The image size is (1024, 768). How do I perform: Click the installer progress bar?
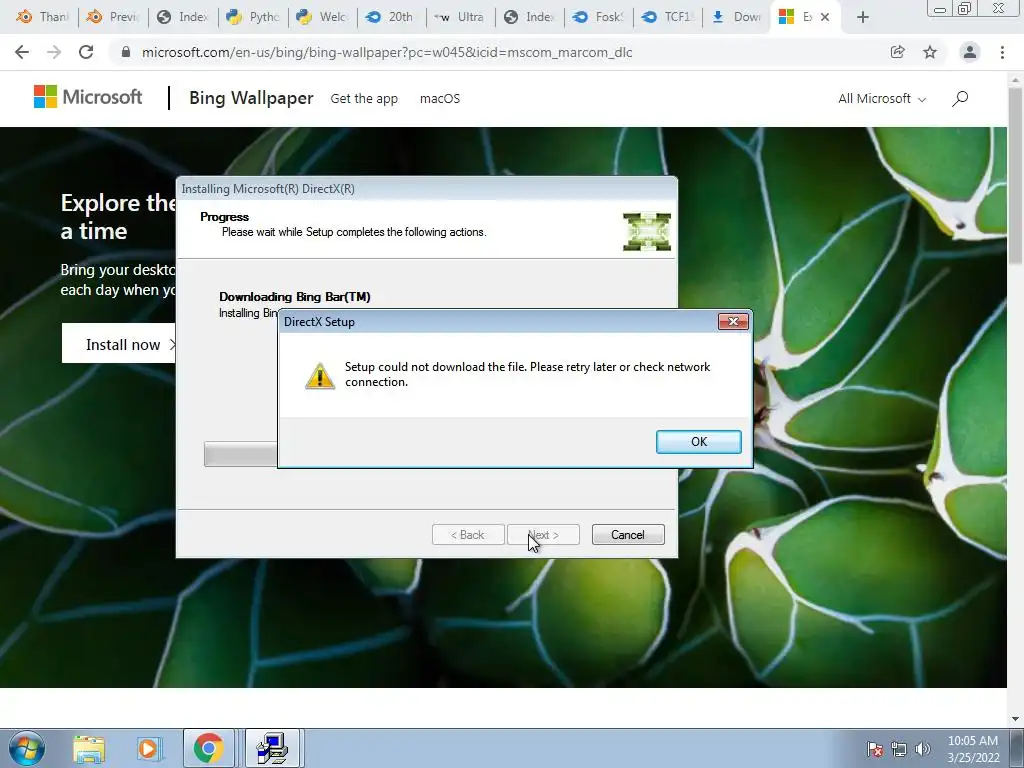(x=240, y=454)
